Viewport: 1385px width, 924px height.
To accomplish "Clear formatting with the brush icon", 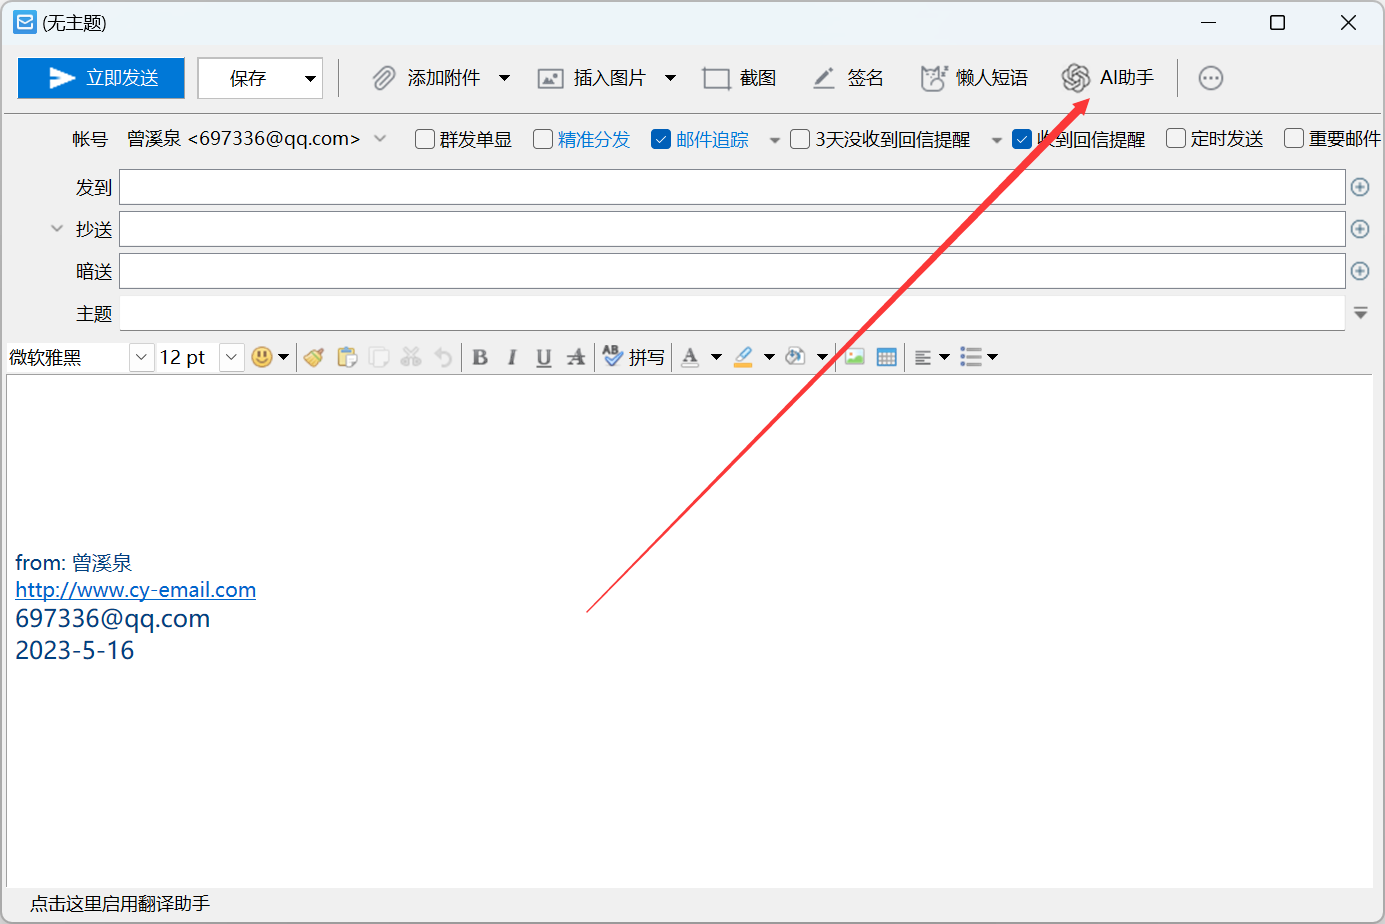I will (314, 357).
